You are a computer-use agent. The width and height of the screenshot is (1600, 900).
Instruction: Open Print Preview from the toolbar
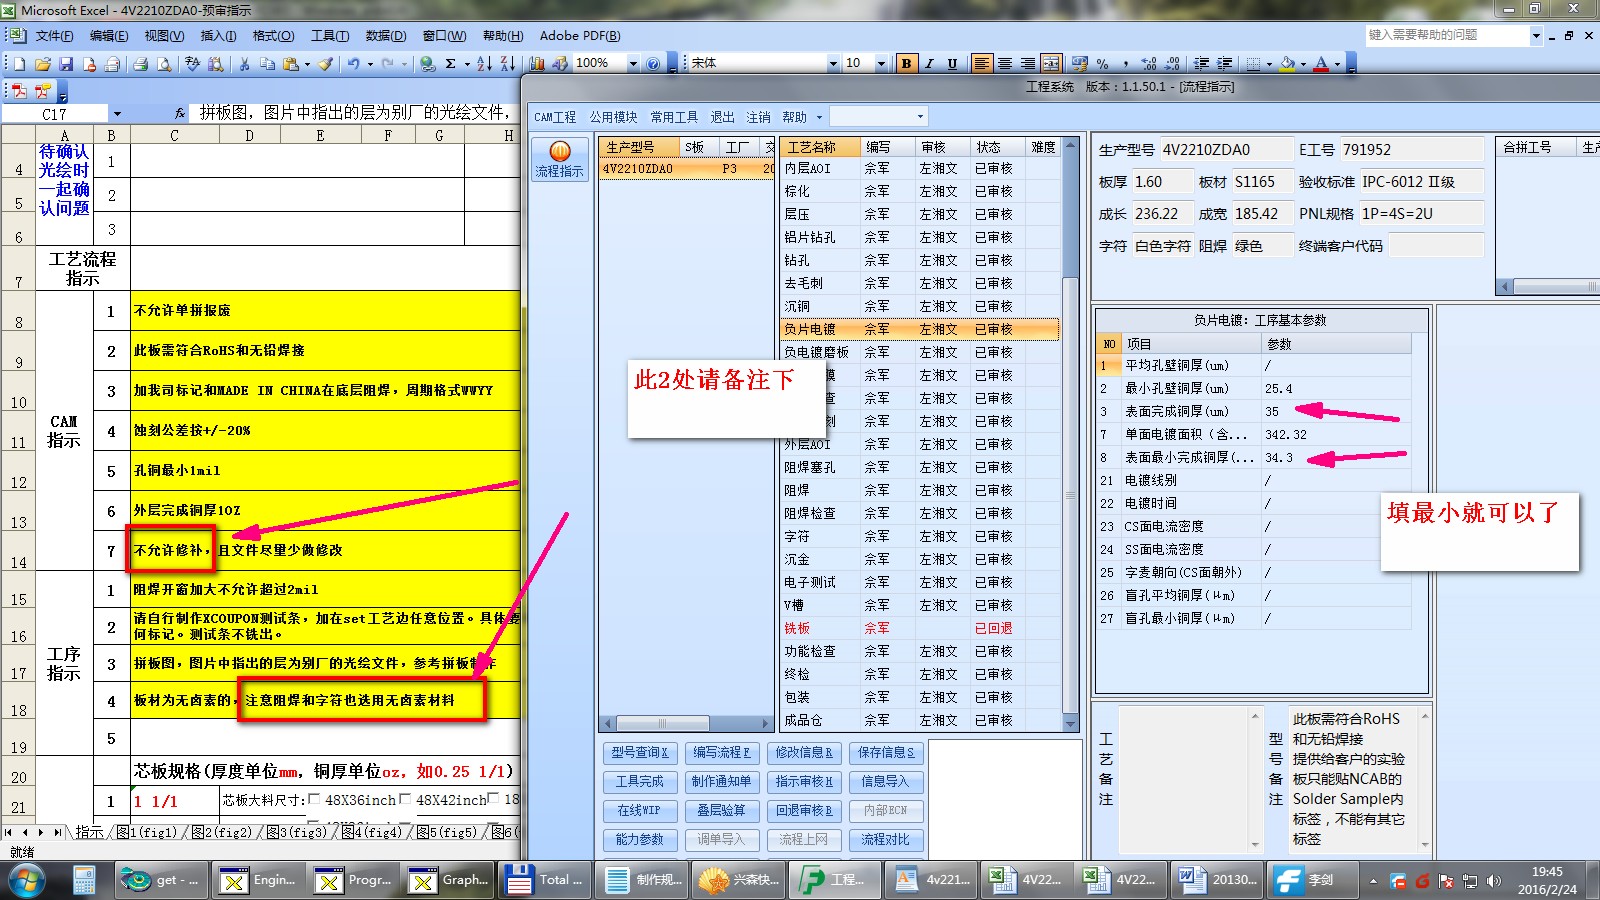click(164, 63)
